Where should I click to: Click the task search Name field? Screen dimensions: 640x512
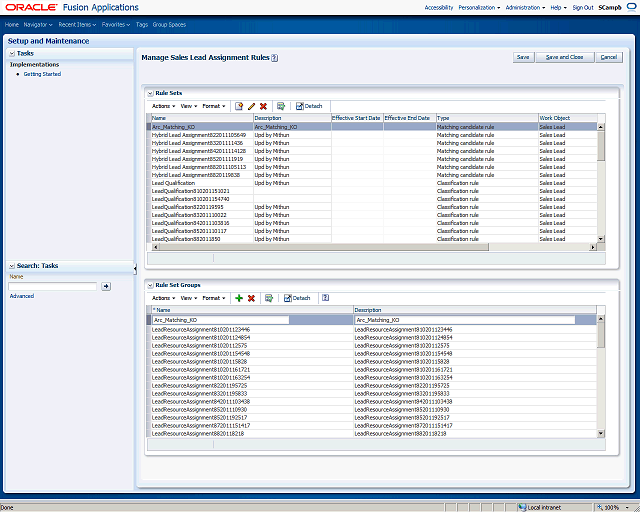click(x=53, y=286)
